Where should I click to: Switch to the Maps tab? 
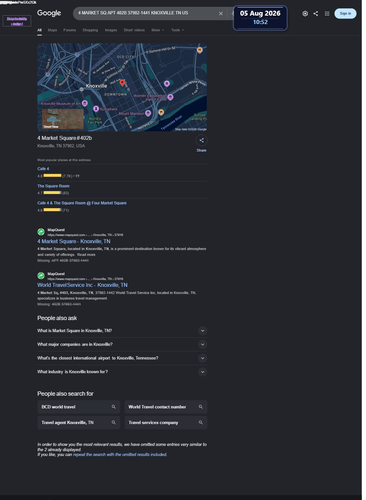pyautogui.click(x=52, y=30)
